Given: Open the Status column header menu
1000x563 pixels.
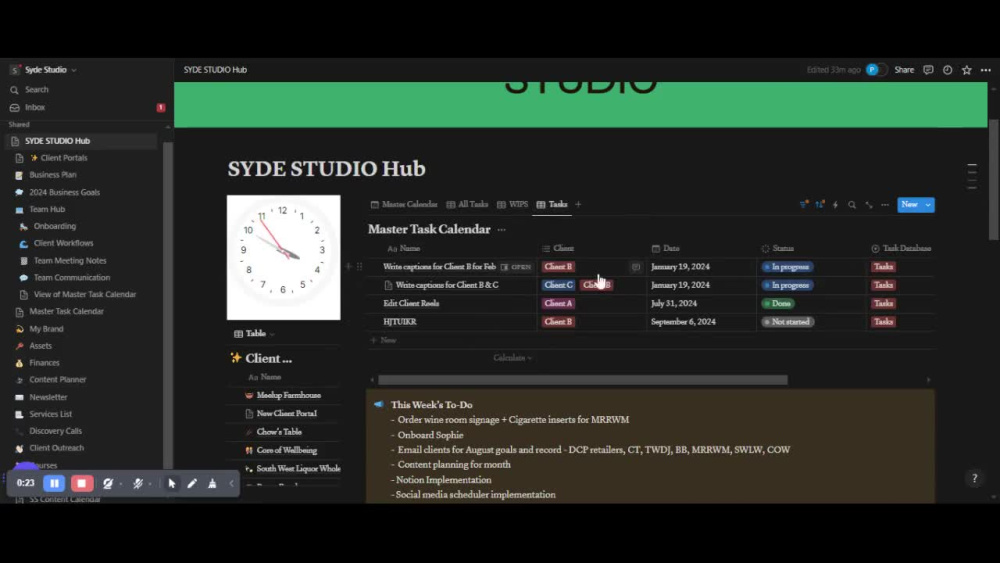Looking at the screenshot, I should pyautogui.click(x=778, y=249).
